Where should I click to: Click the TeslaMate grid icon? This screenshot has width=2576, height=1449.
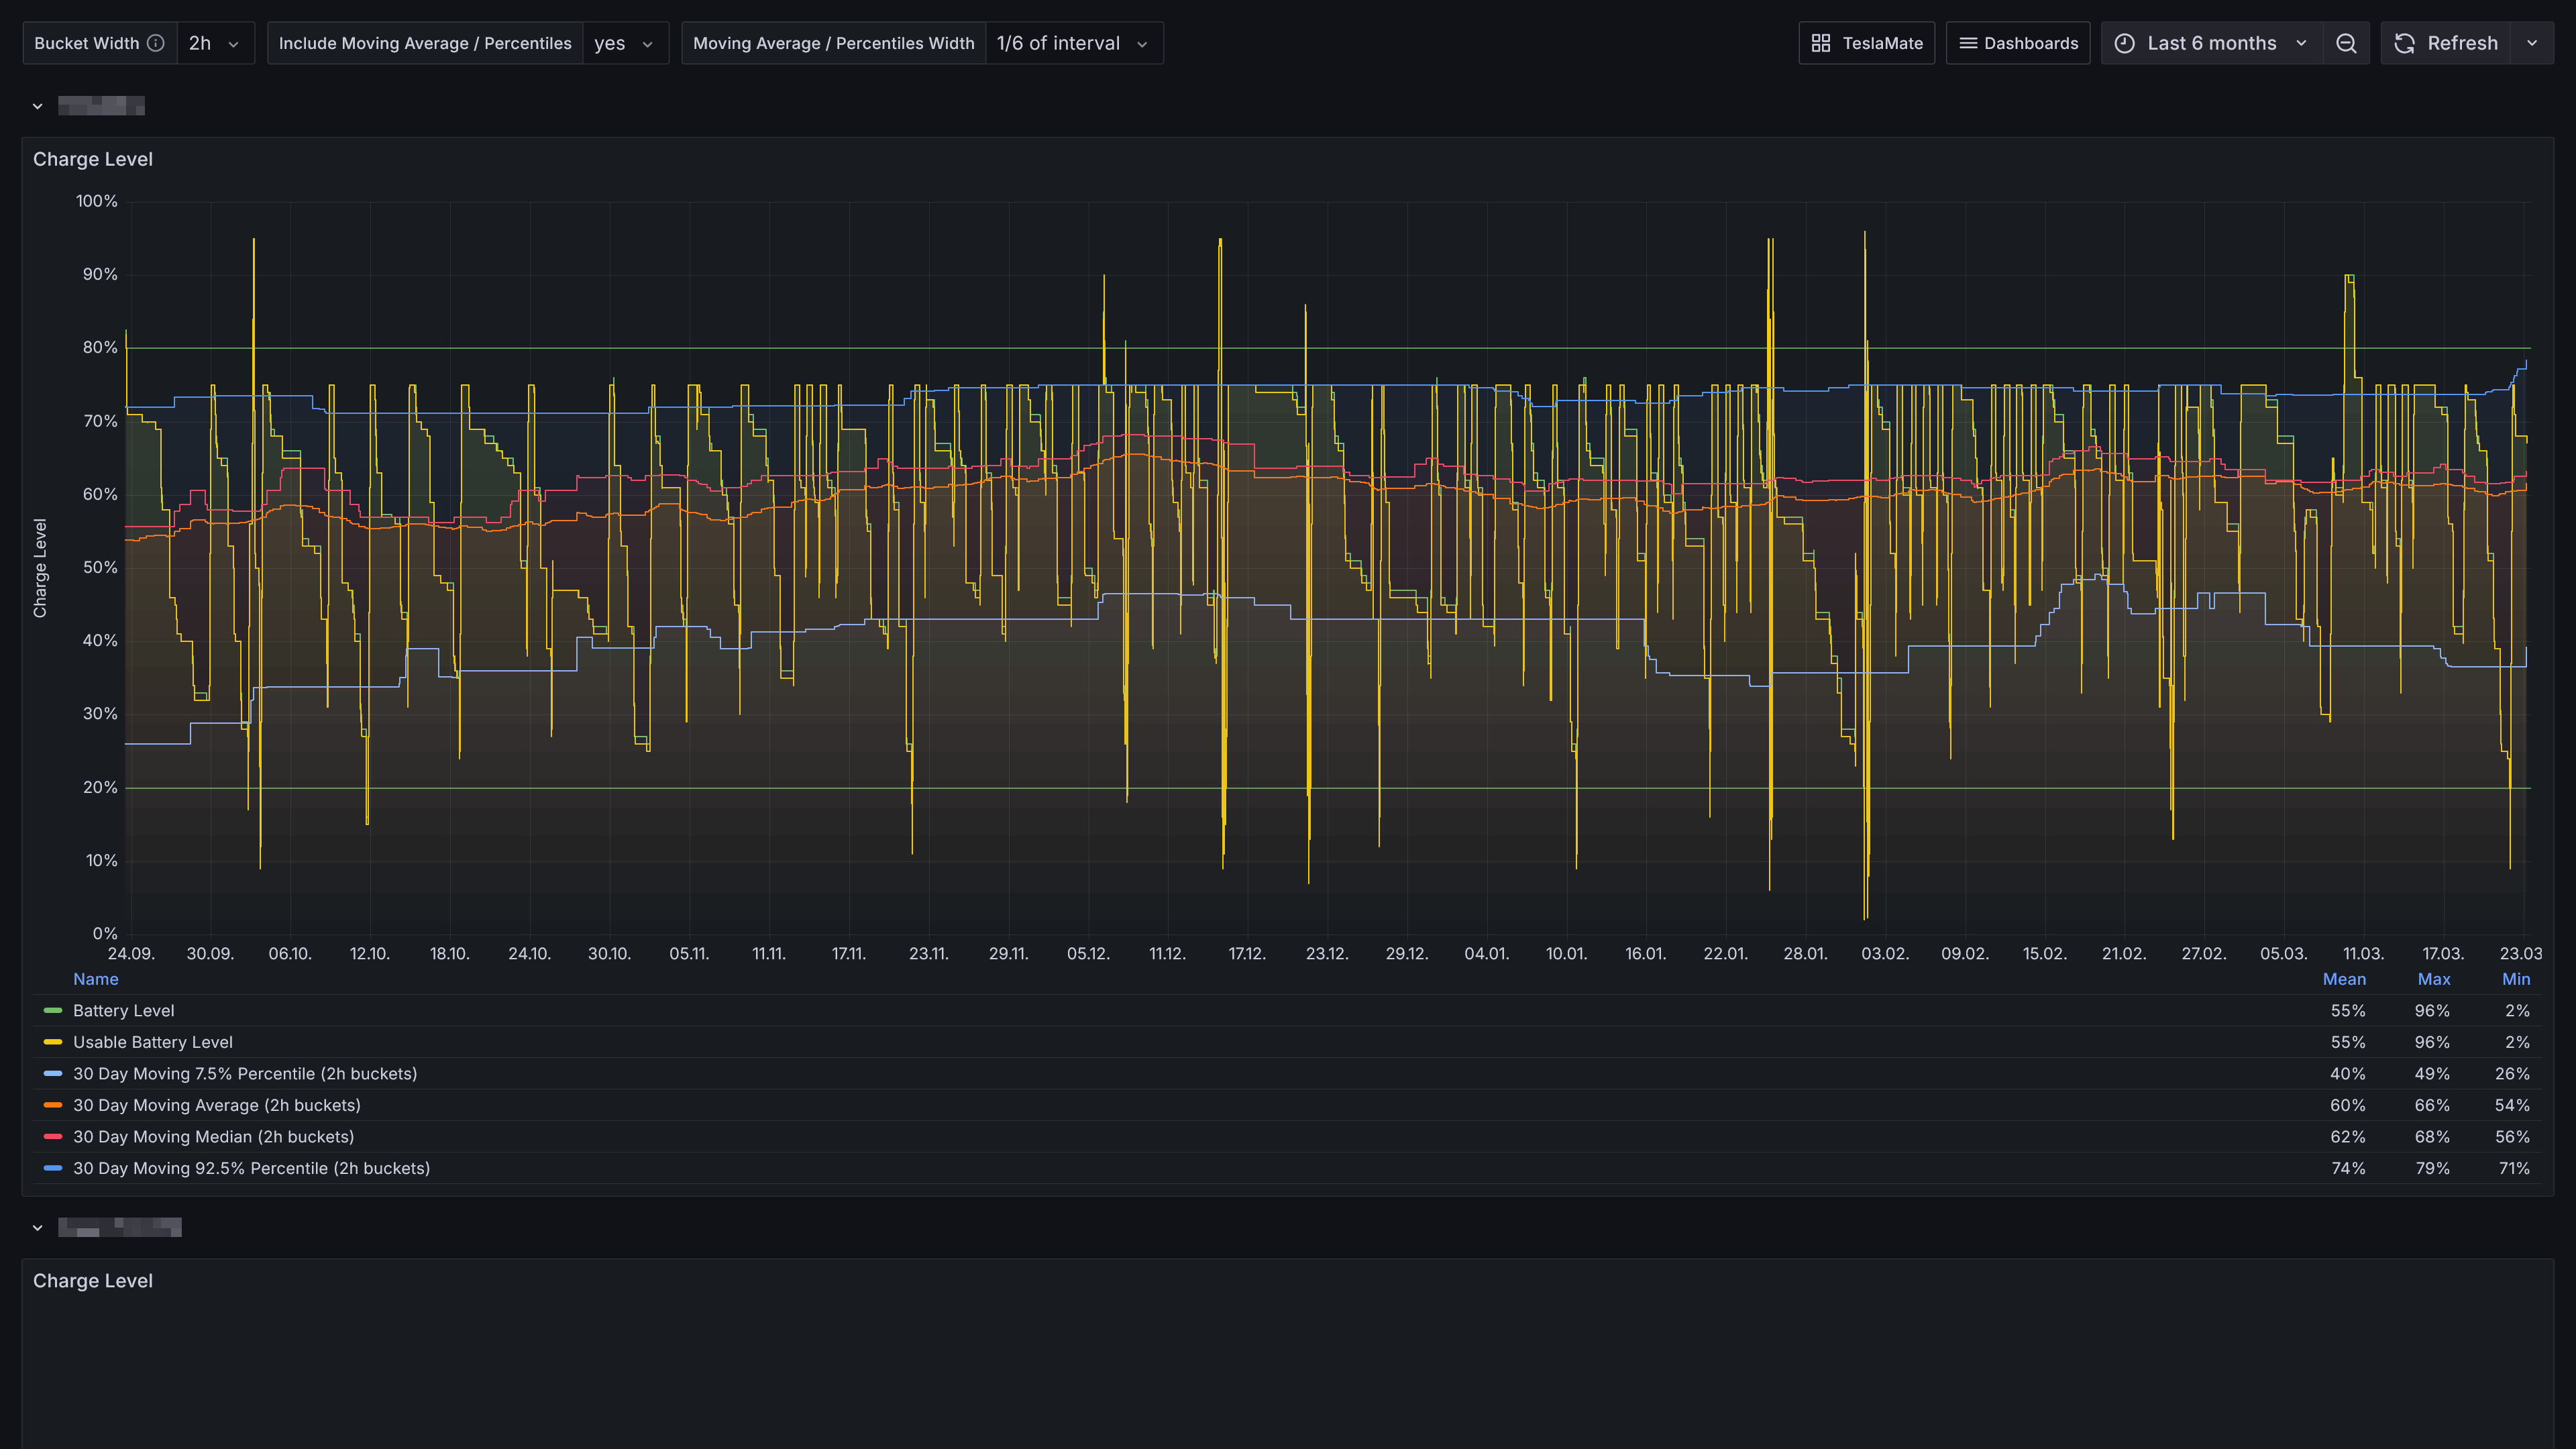1821,43
